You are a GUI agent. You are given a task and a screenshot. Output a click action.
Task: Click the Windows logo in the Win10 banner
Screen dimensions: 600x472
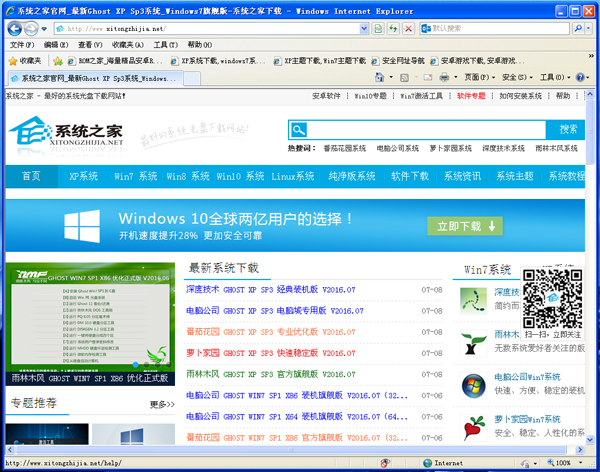pos(82,226)
